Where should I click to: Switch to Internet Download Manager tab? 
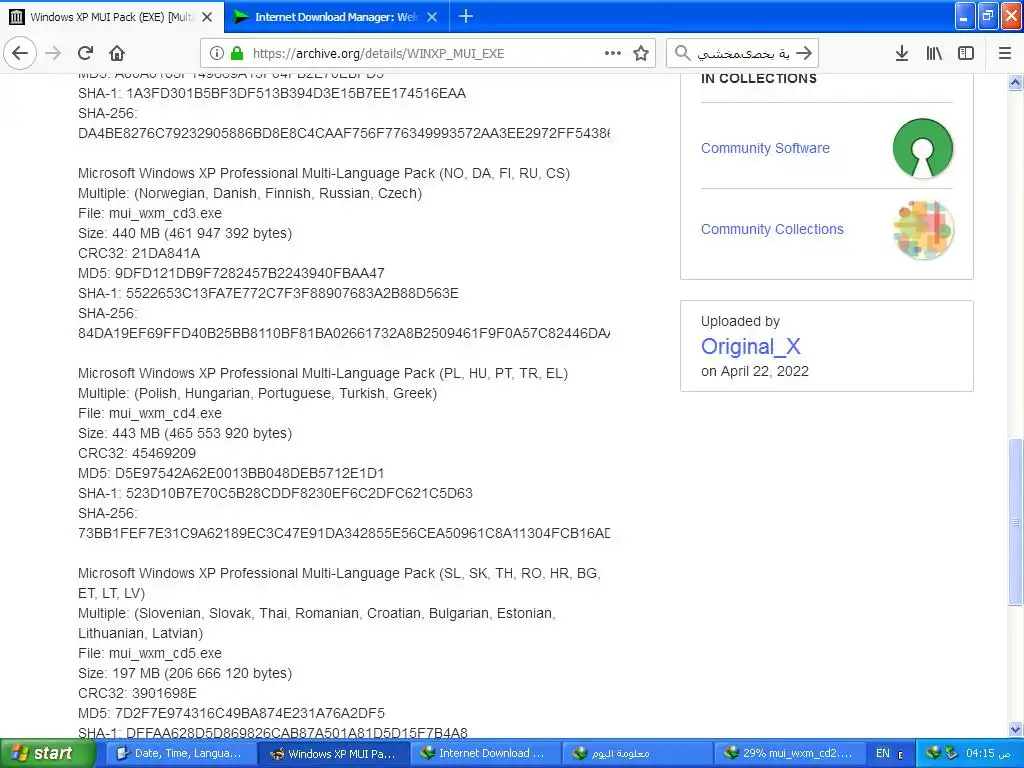tap(336, 17)
